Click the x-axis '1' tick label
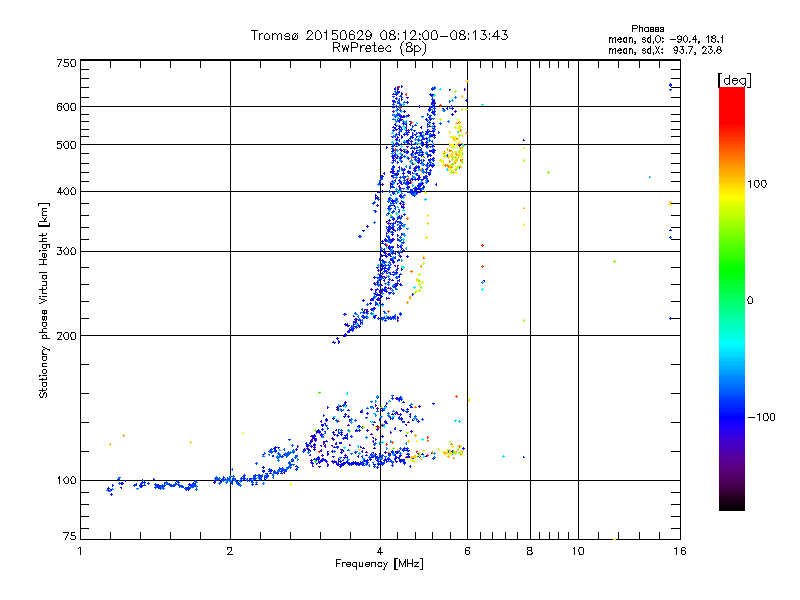The image size is (800, 600). pos(80,551)
